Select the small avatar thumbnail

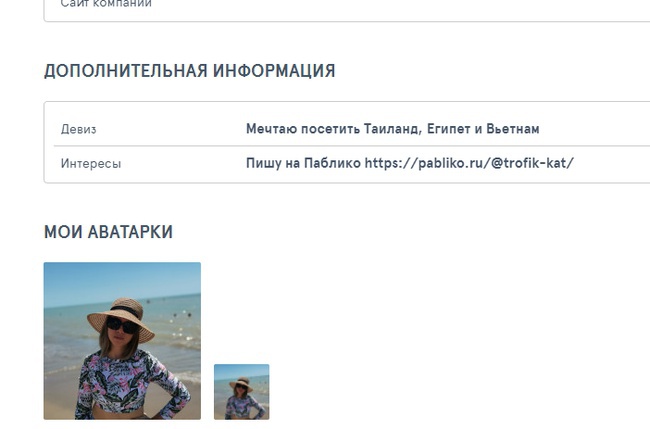pyautogui.click(x=242, y=392)
